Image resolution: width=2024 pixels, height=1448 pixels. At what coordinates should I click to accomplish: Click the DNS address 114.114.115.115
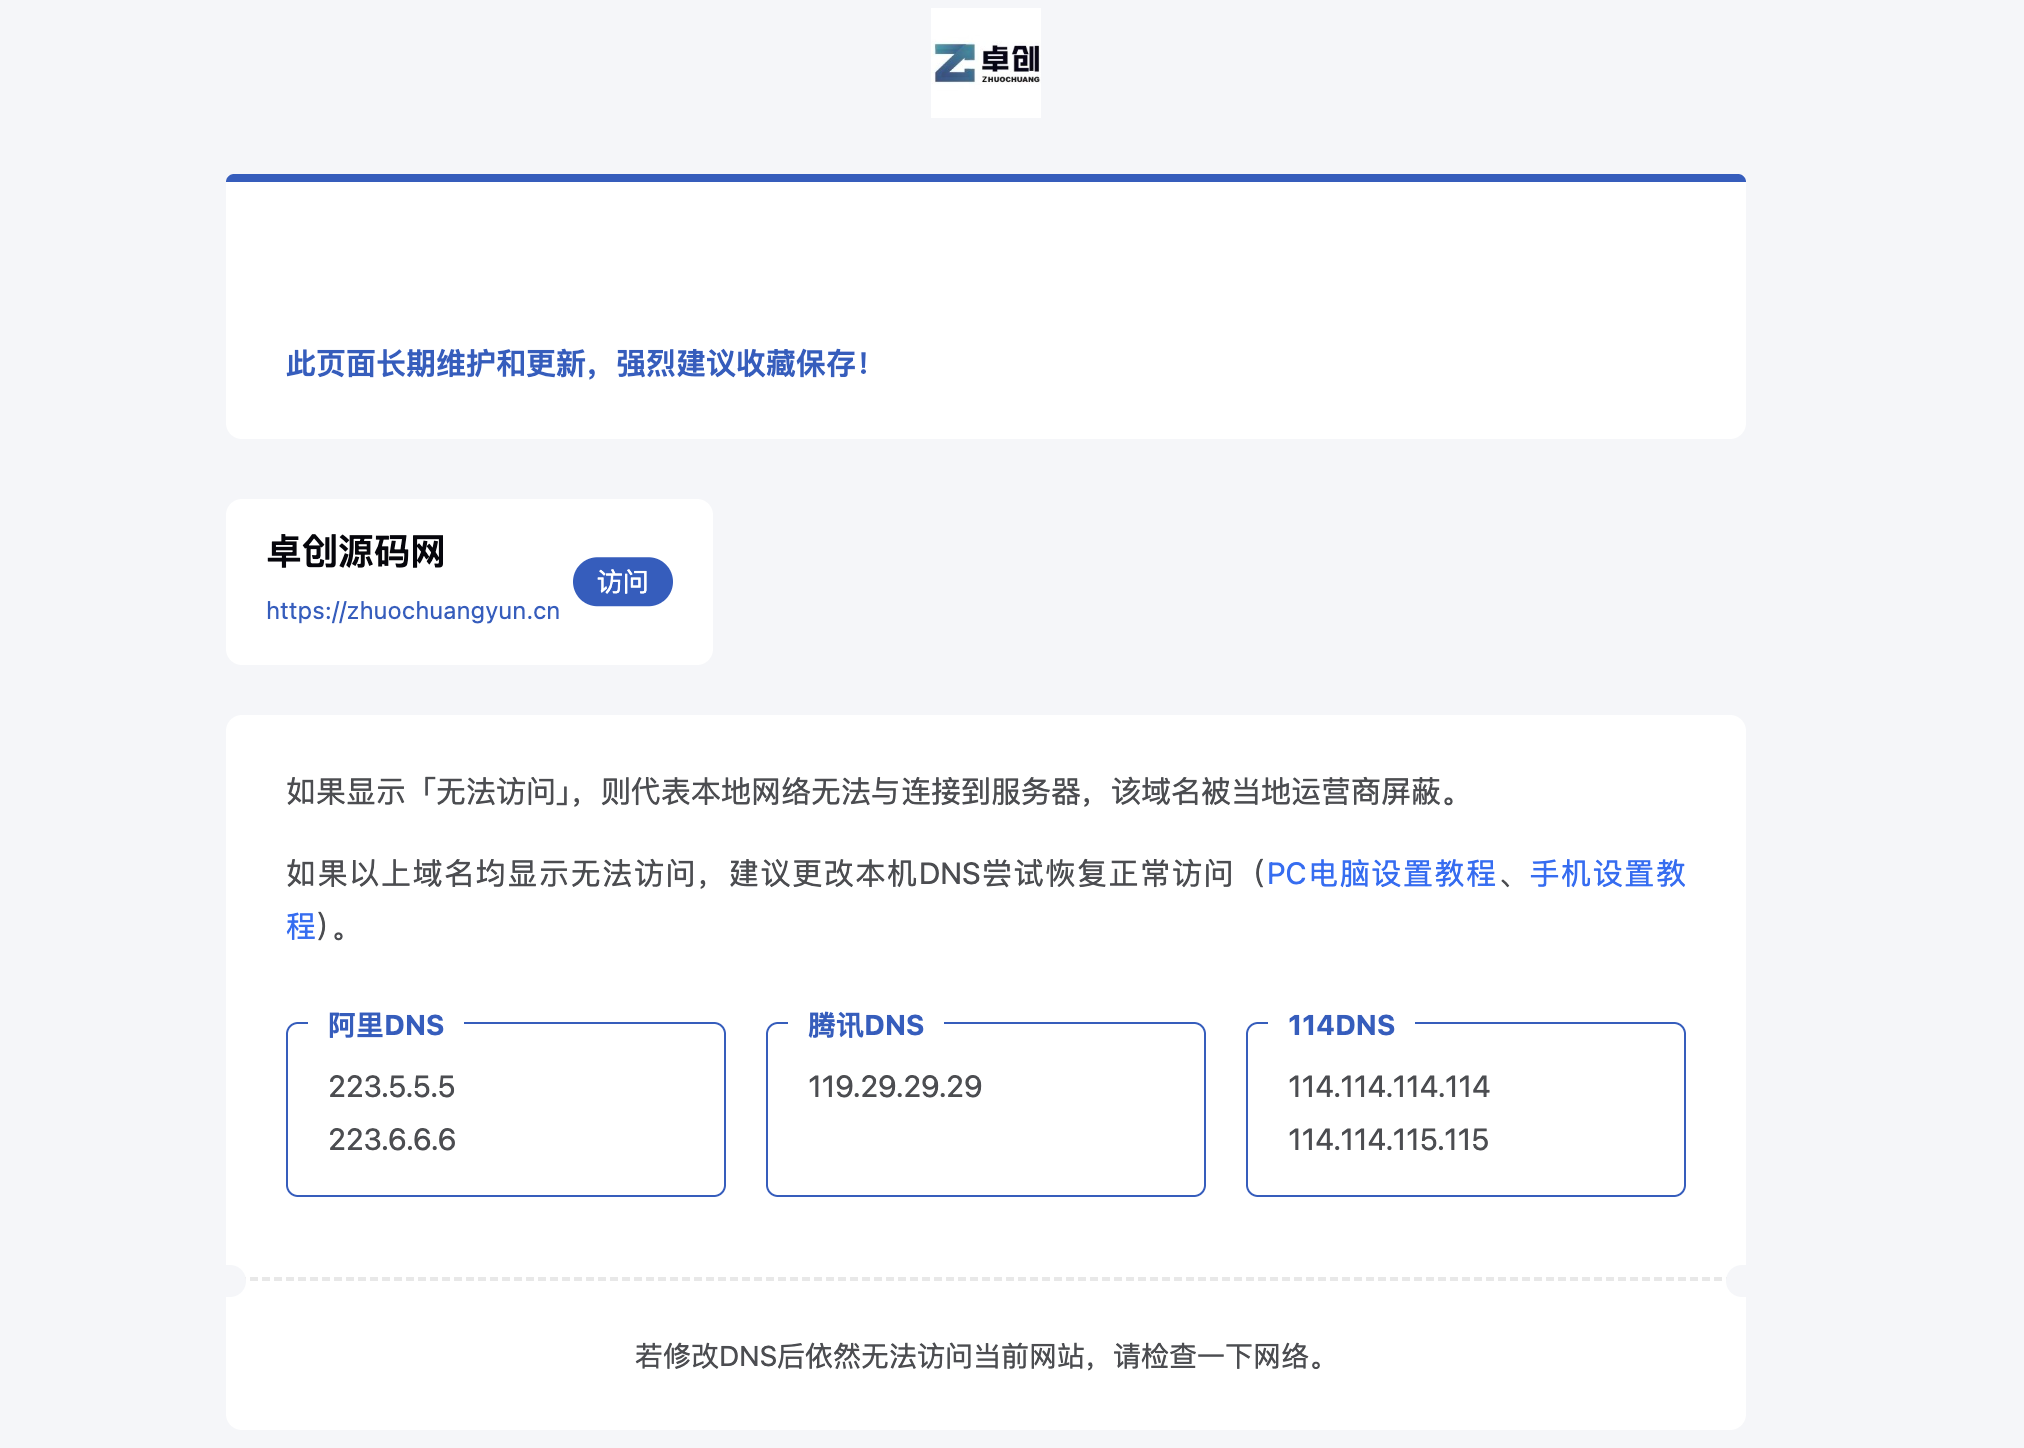pos(1388,1139)
